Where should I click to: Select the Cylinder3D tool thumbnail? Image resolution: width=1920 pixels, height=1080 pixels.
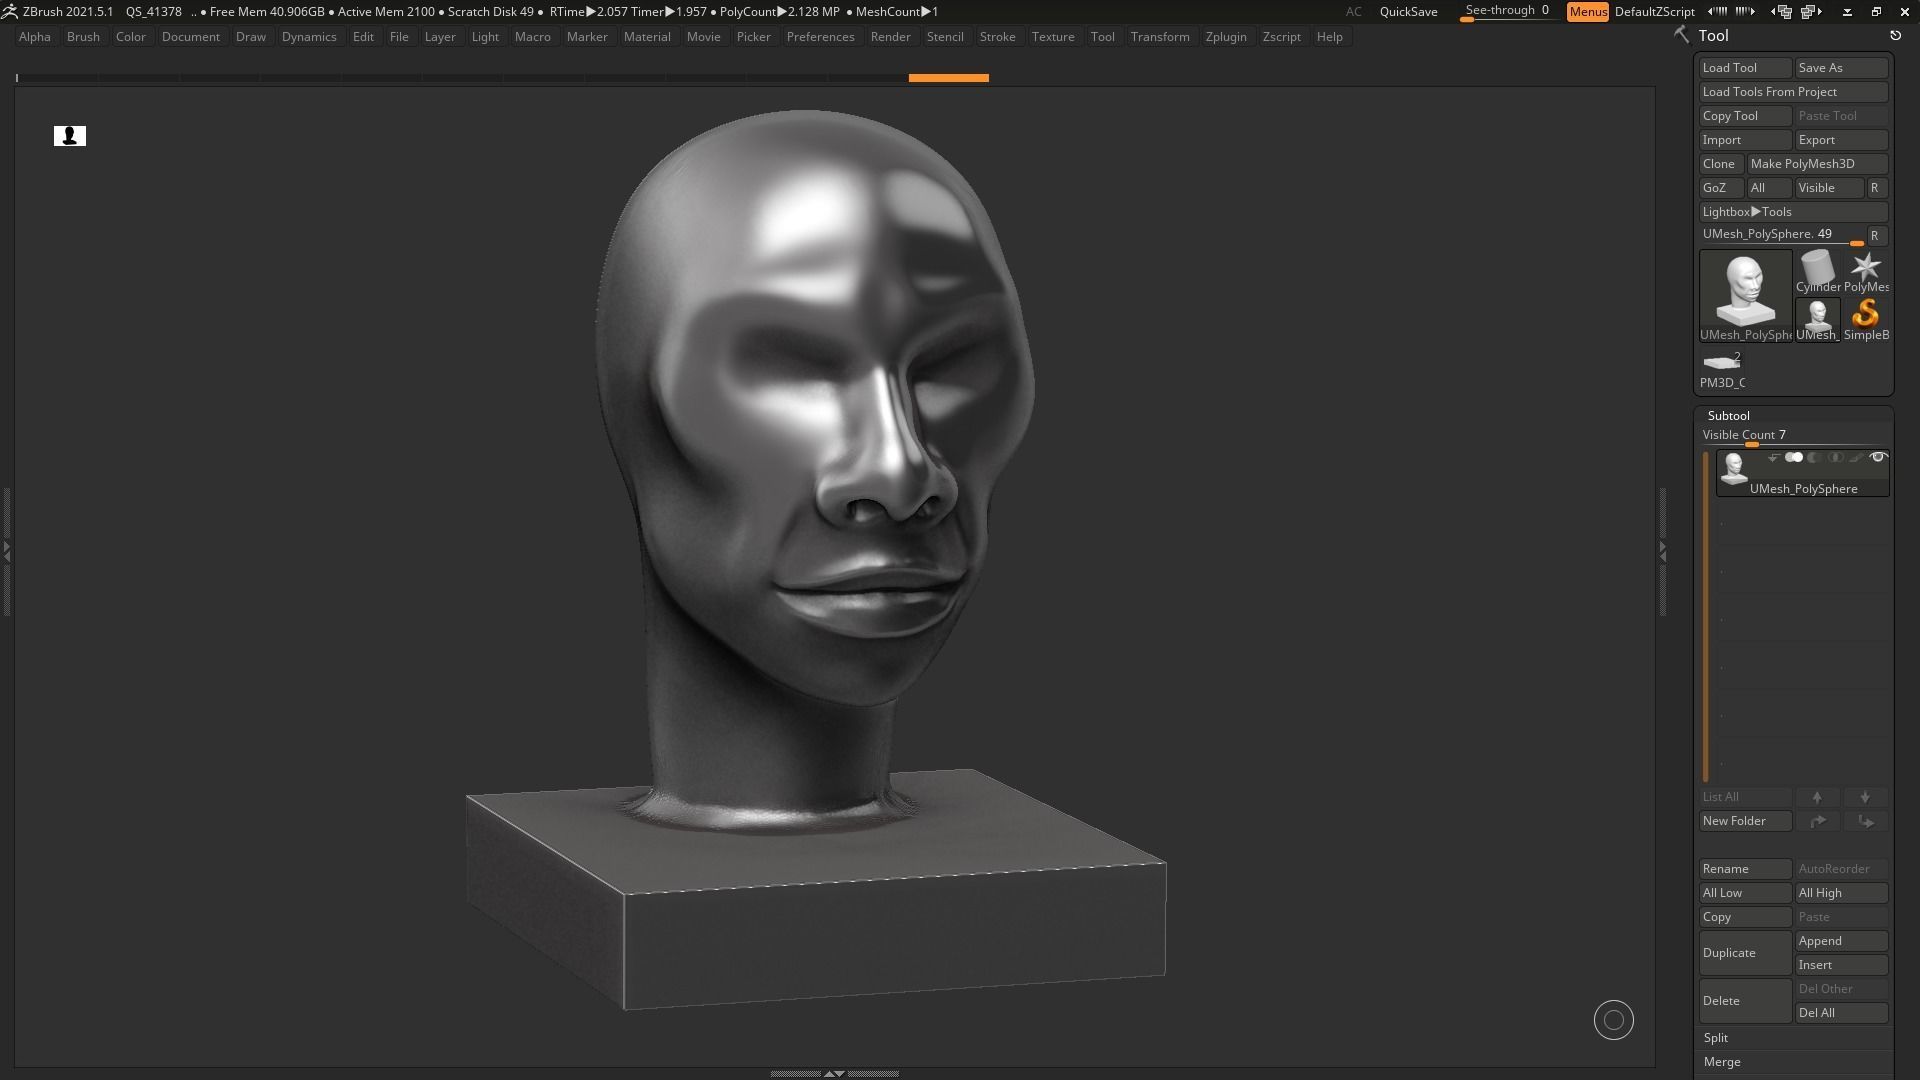(x=1817, y=271)
